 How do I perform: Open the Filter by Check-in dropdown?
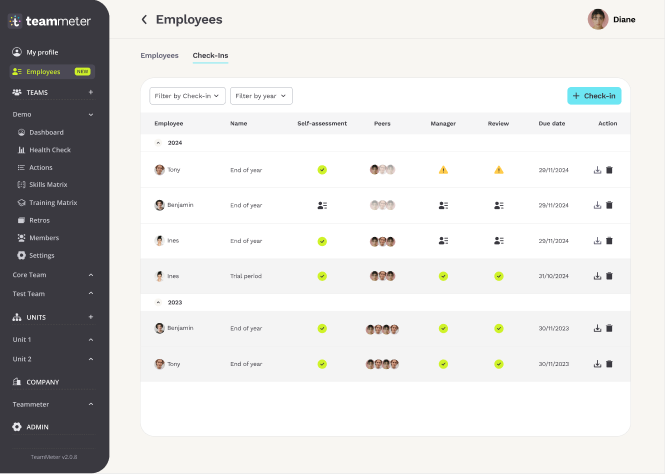click(187, 96)
